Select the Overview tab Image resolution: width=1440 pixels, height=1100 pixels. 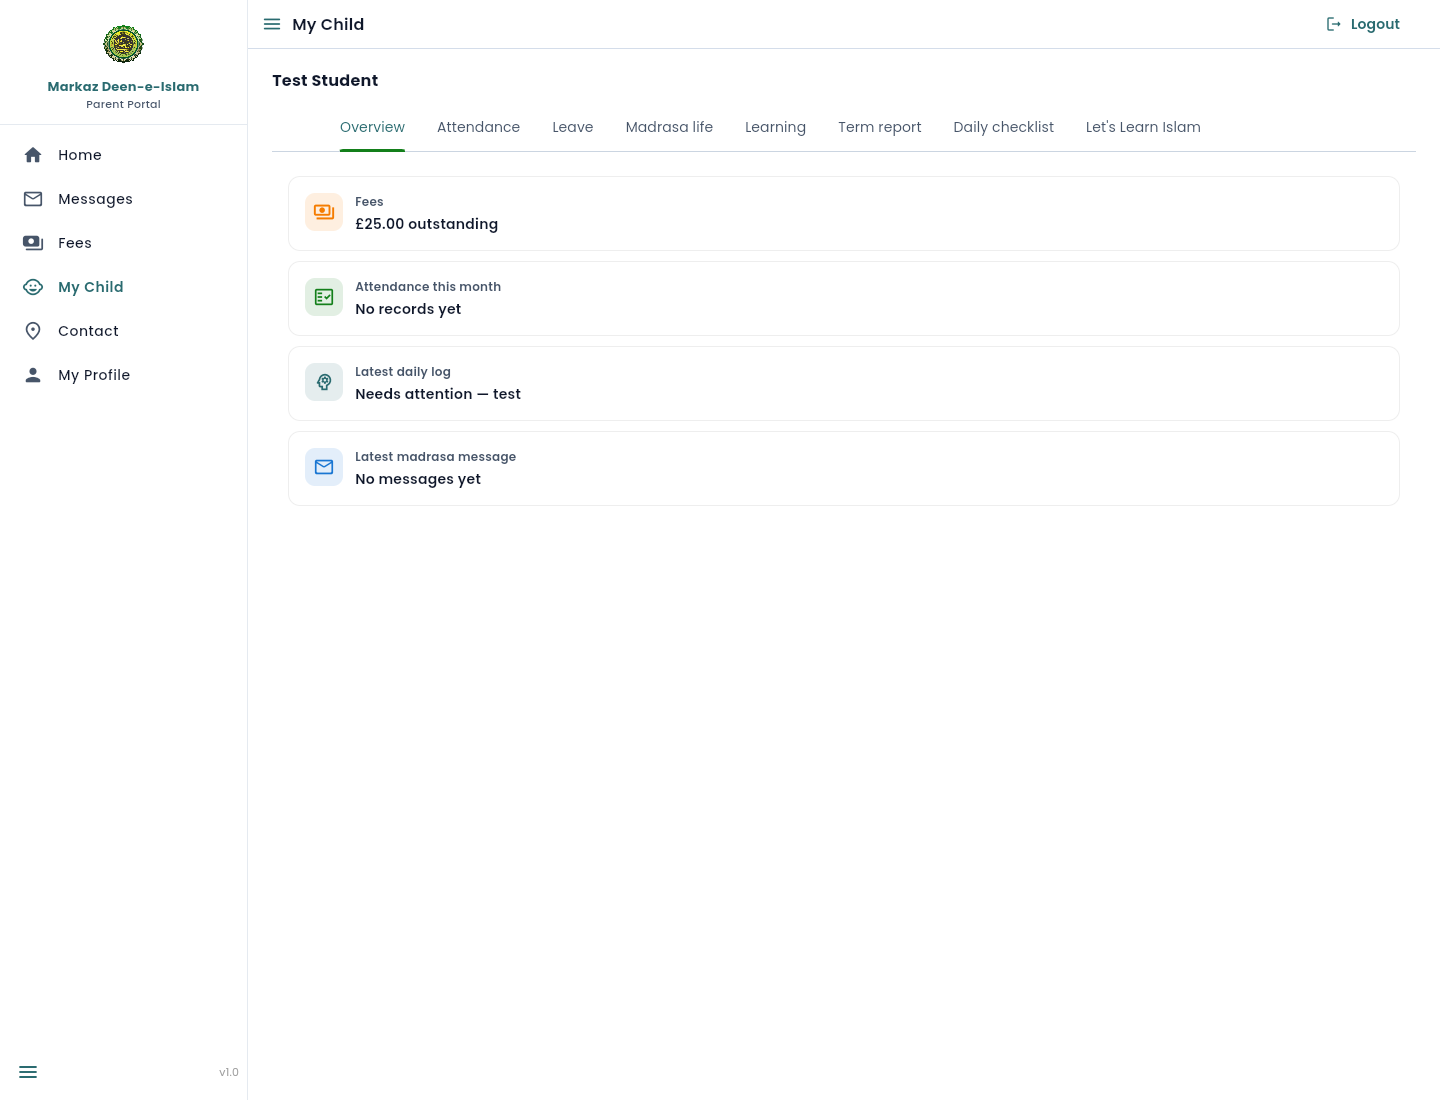click(x=372, y=127)
